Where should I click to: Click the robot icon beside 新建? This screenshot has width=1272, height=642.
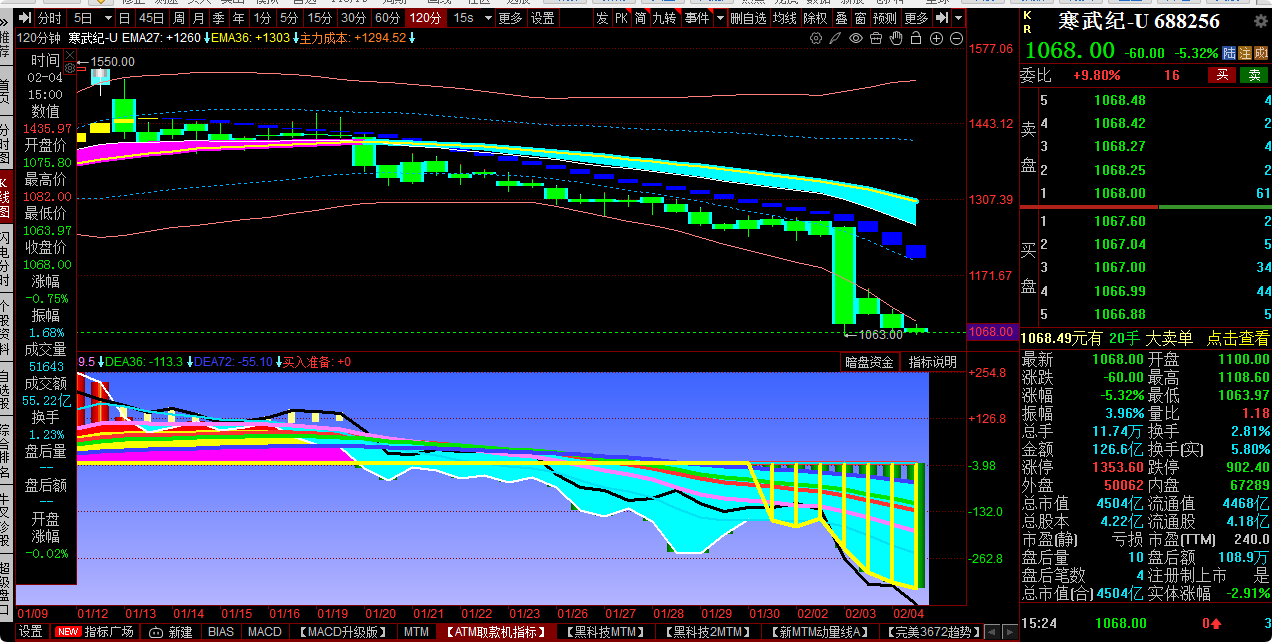pyautogui.click(x=156, y=632)
